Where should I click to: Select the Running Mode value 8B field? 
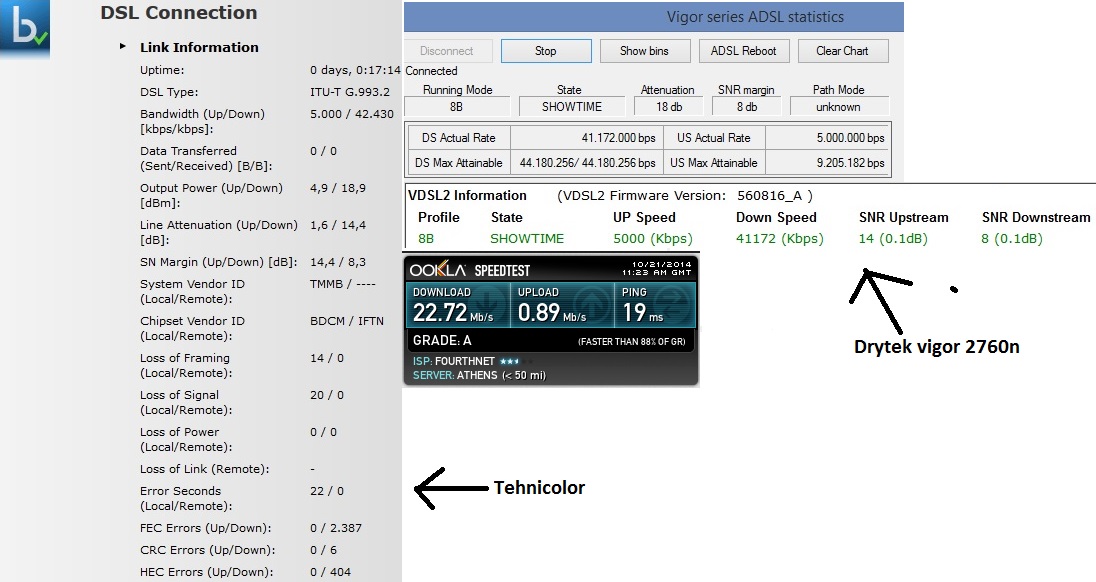pyautogui.click(x=456, y=107)
